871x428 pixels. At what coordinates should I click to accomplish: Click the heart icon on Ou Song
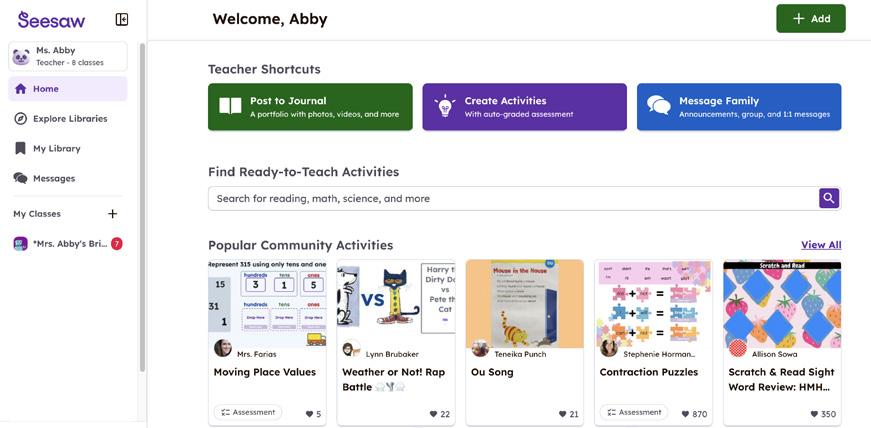pyautogui.click(x=562, y=414)
